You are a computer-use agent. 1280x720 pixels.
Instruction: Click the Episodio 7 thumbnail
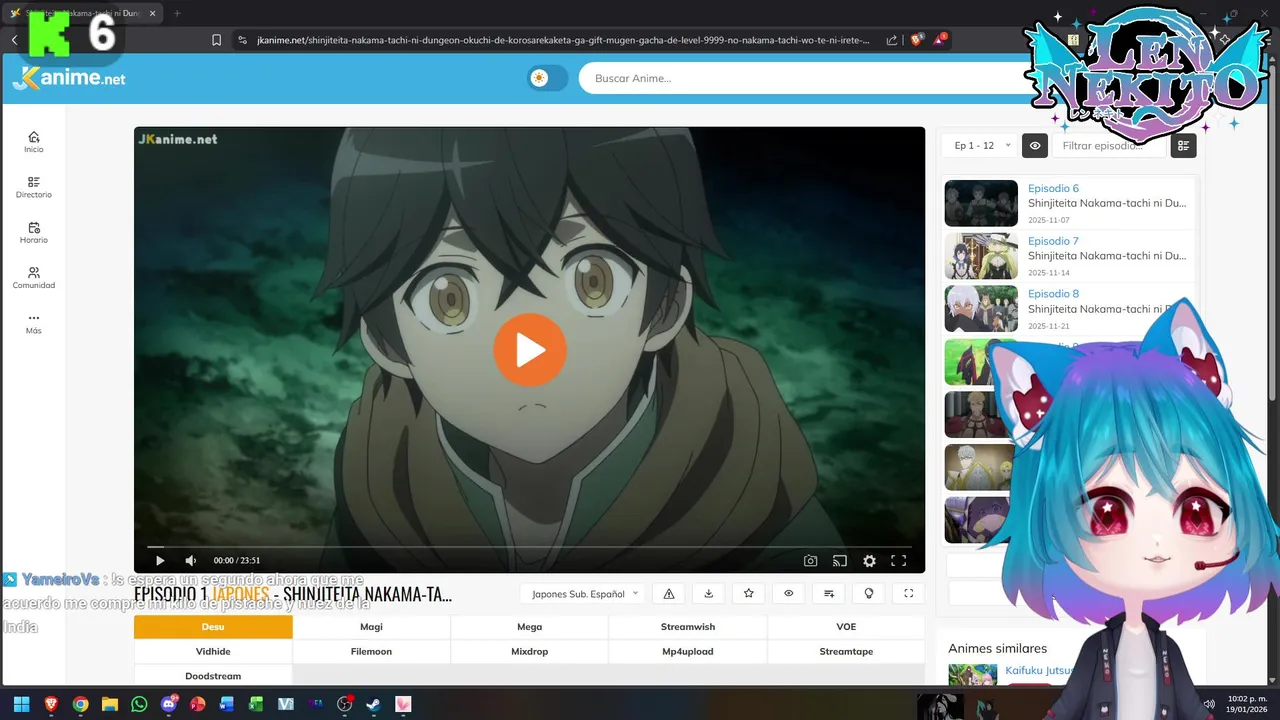(981, 256)
